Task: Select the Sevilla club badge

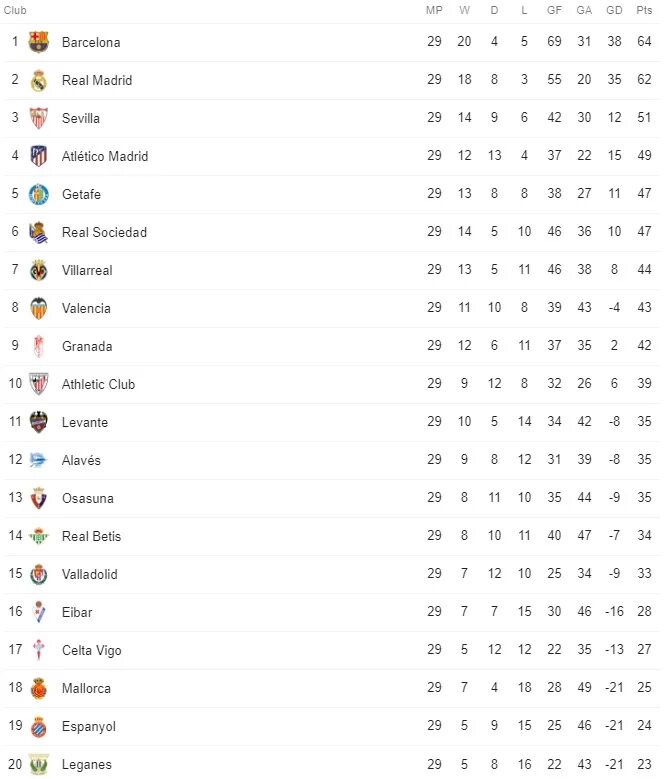Action: (38, 118)
